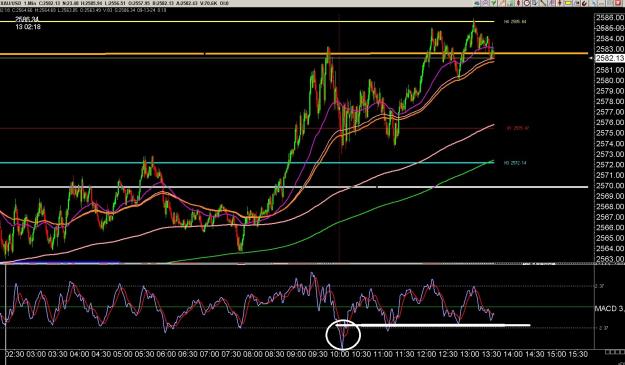This screenshot has height=365, width=625.
Task: Click the 15:30 time axis label
Action: [x=578, y=354]
